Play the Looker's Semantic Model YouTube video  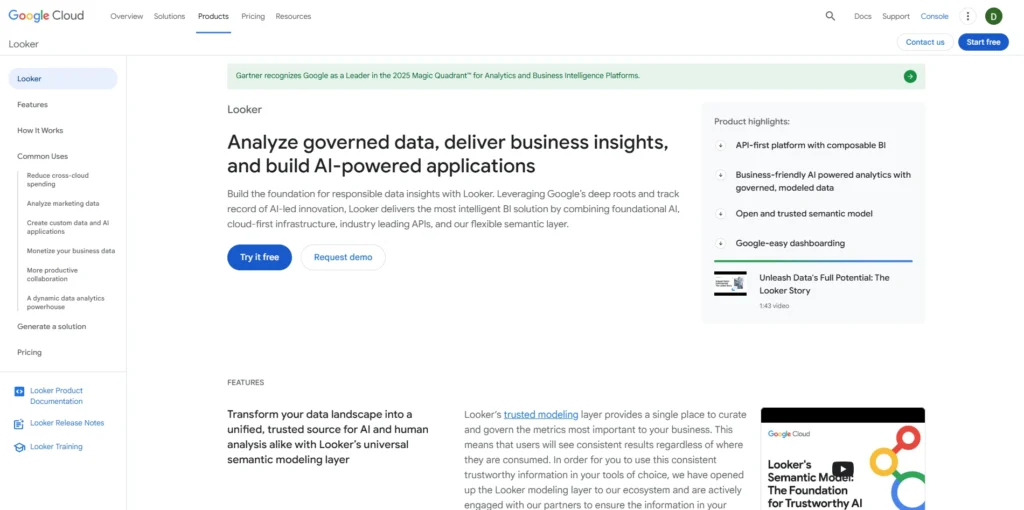coord(842,469)
